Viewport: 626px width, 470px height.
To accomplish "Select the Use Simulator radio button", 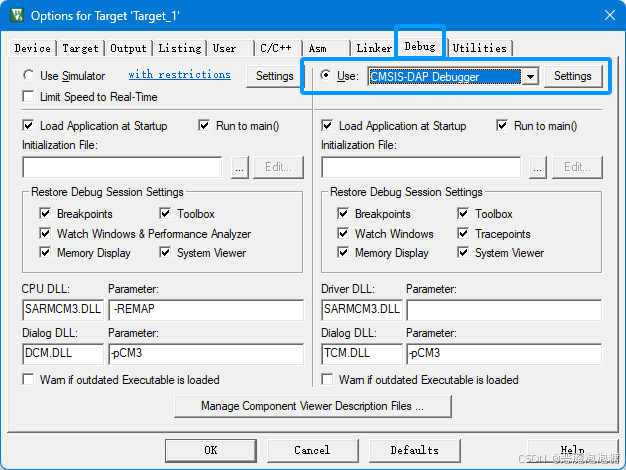I will pos(28,75).
